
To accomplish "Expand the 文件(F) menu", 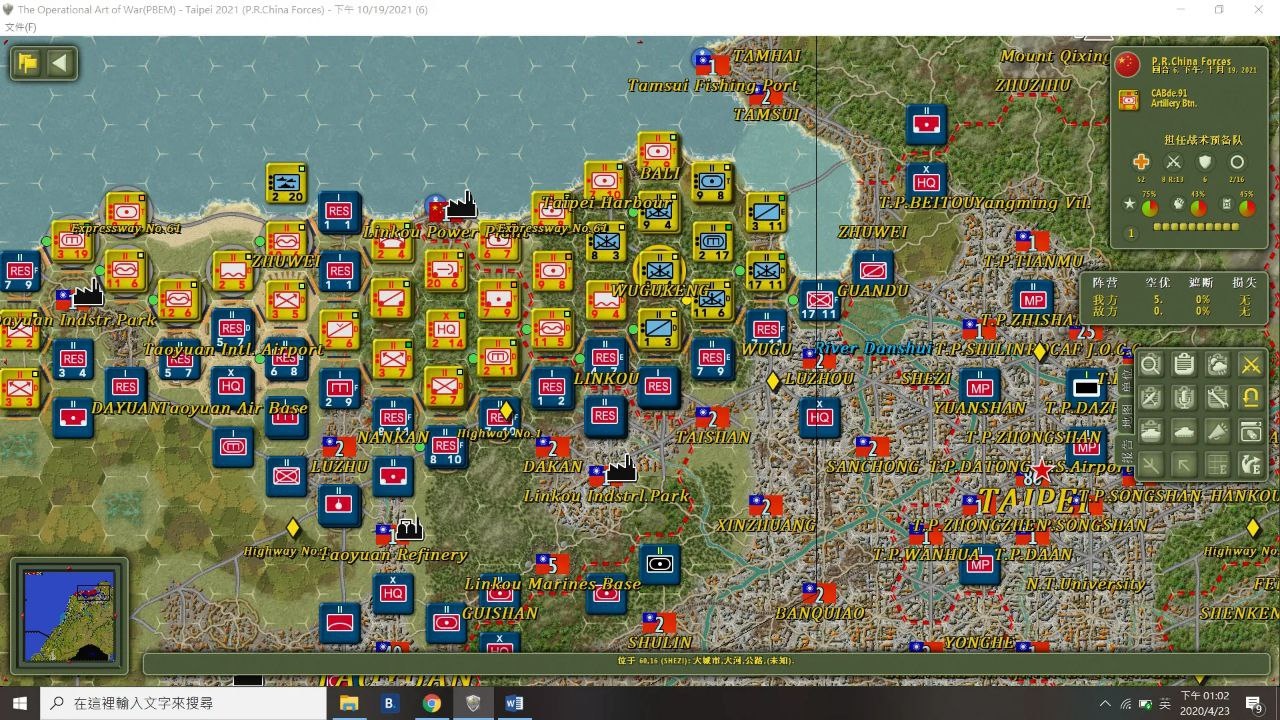I will coord(20,27).
